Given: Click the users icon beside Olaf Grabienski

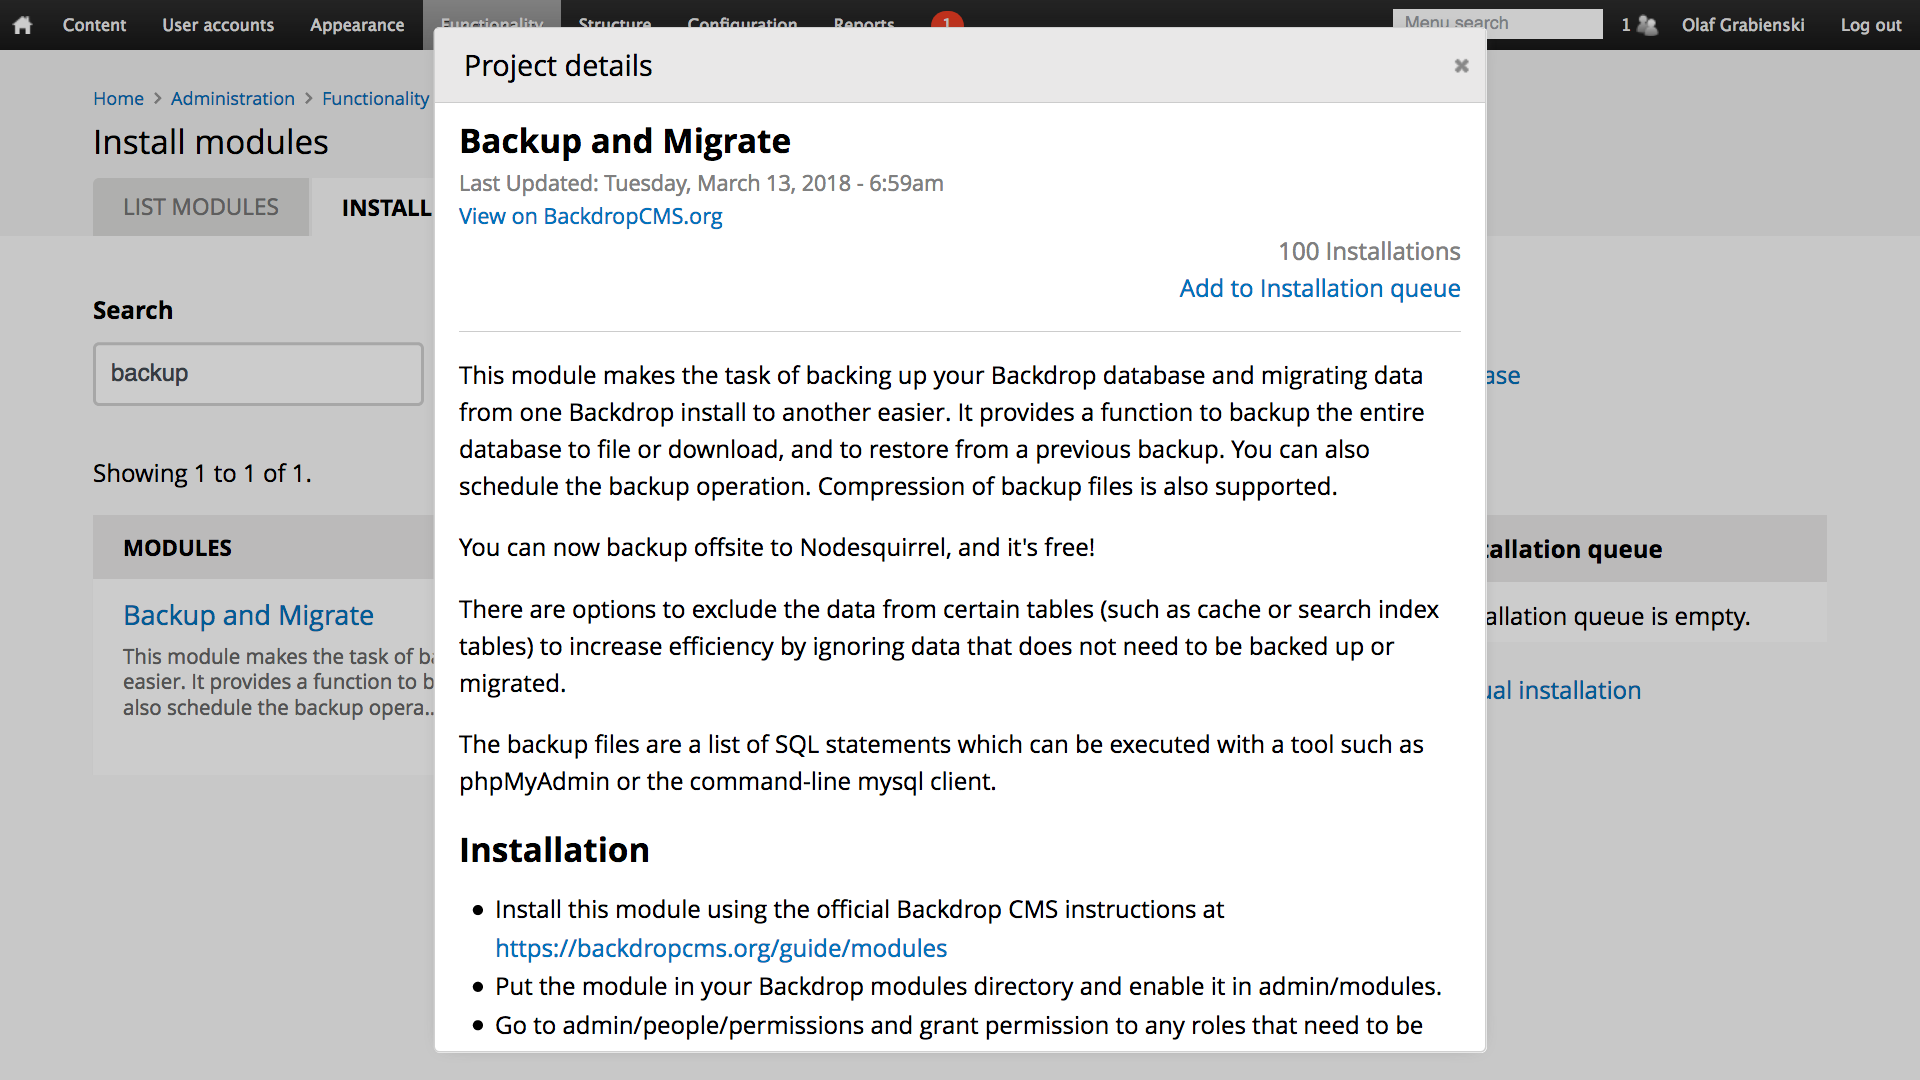Looking at the screenshot, I should coord(1646,25).
